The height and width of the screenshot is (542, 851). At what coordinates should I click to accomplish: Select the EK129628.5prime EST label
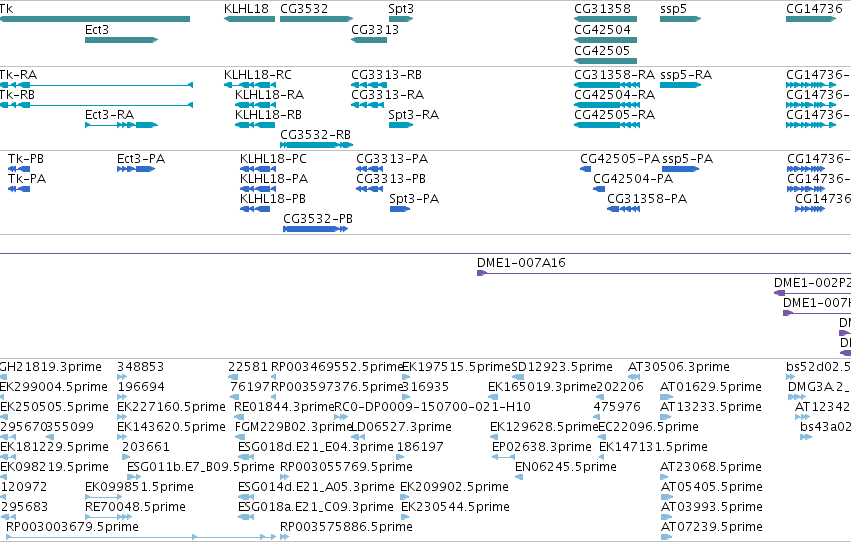click(544, 428)
